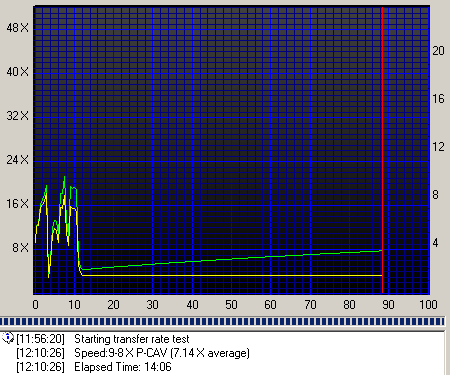
Task: Click the 90 label on the horizontal axis
Action: pyautogui.click(x=388, y=305)
